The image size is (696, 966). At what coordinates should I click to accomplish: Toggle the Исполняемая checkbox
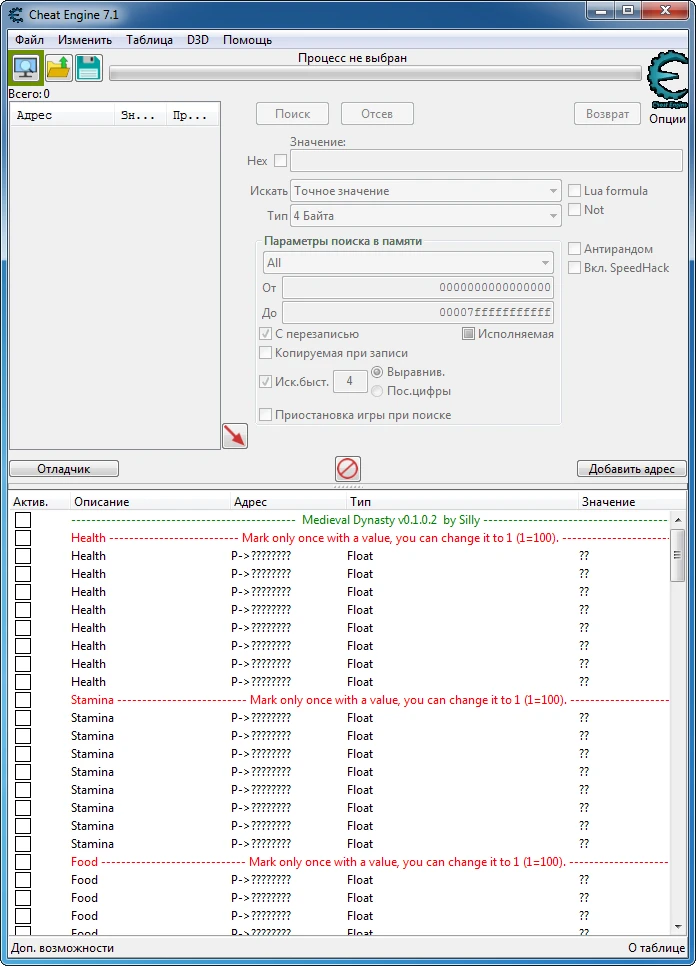click(x=468, y=333)
